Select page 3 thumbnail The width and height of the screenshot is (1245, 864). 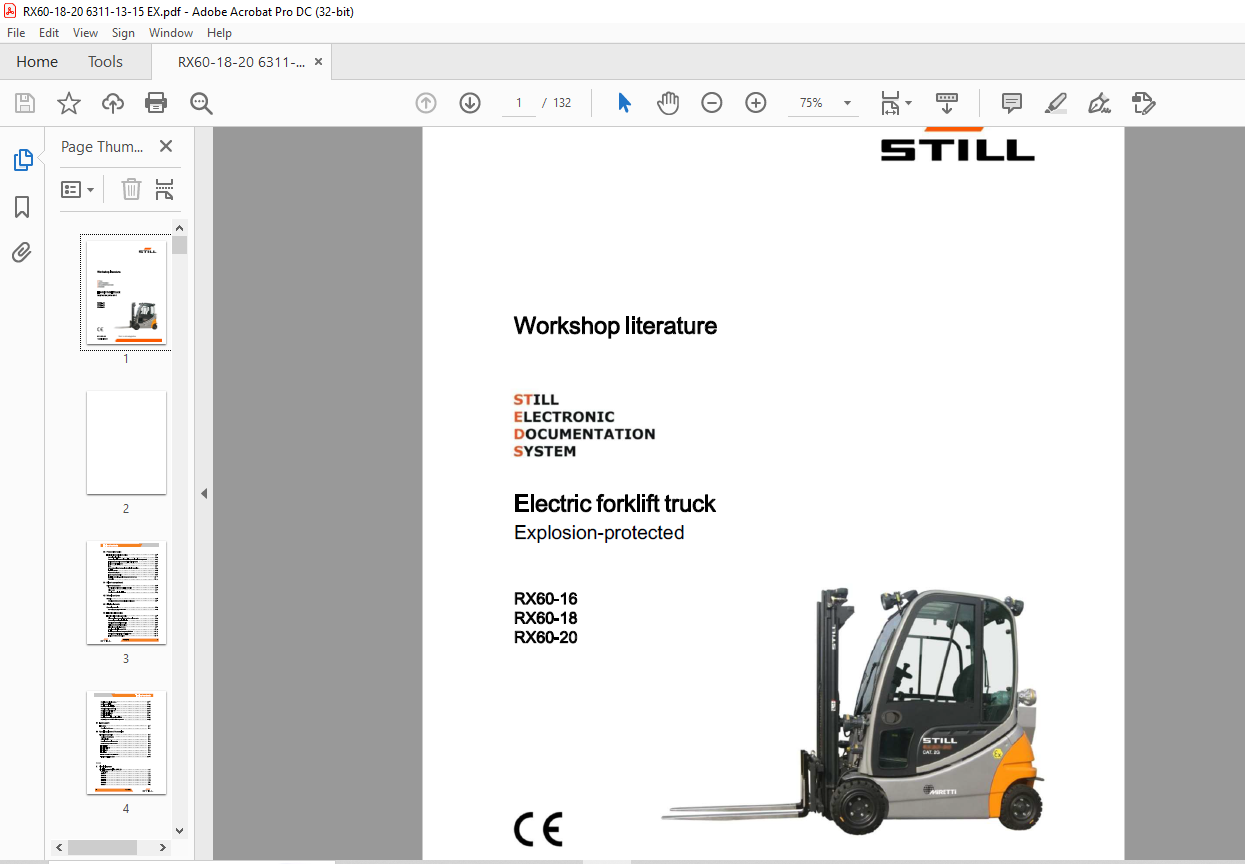pyautogui.click(x=126, y=593)
